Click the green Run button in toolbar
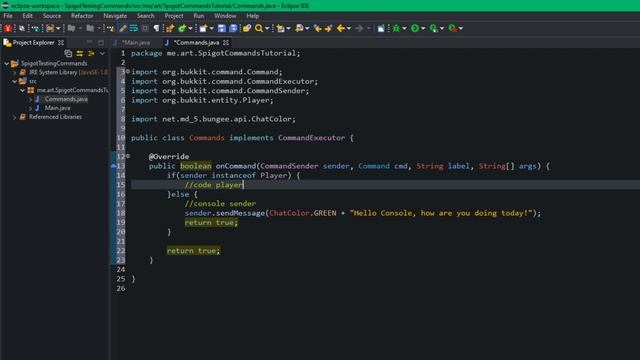Image resolution: width=640 pixels, height=360 pixels. 415,28
